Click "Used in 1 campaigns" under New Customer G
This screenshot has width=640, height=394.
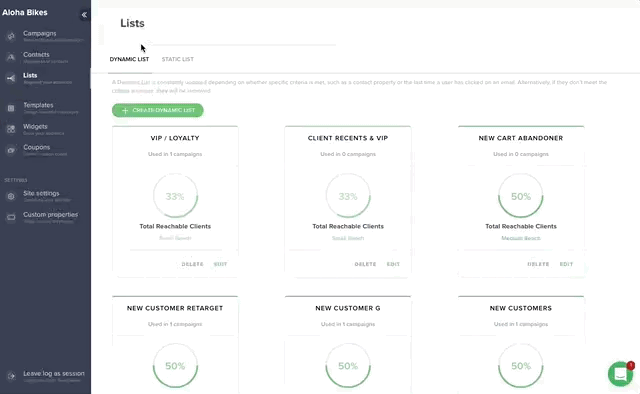348,324
